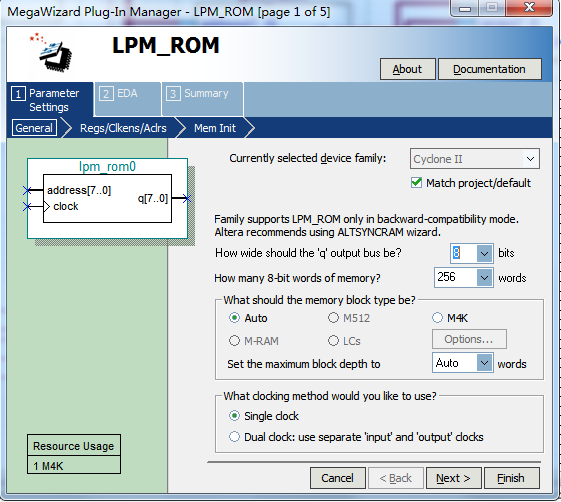Expand the q output bus width dropdown
This screenshot has width=561, height=502.
tap(484, 253)
